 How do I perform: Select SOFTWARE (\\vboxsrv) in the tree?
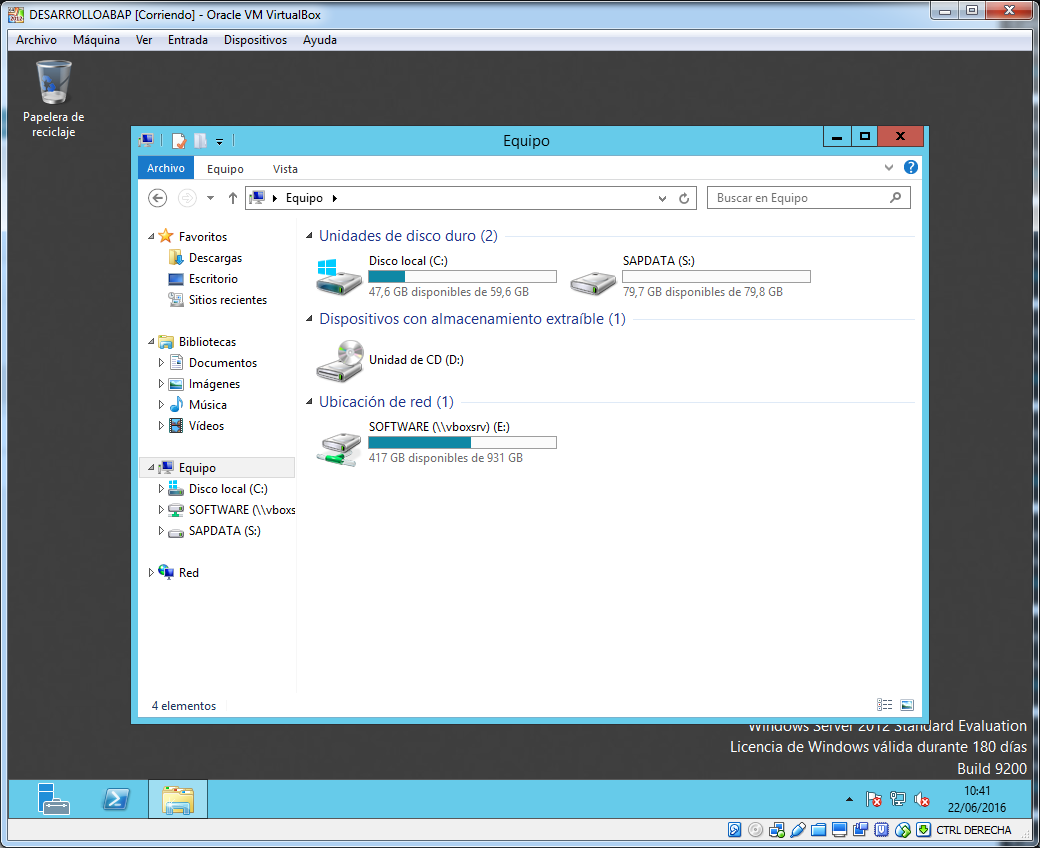(x=241, y=510)
